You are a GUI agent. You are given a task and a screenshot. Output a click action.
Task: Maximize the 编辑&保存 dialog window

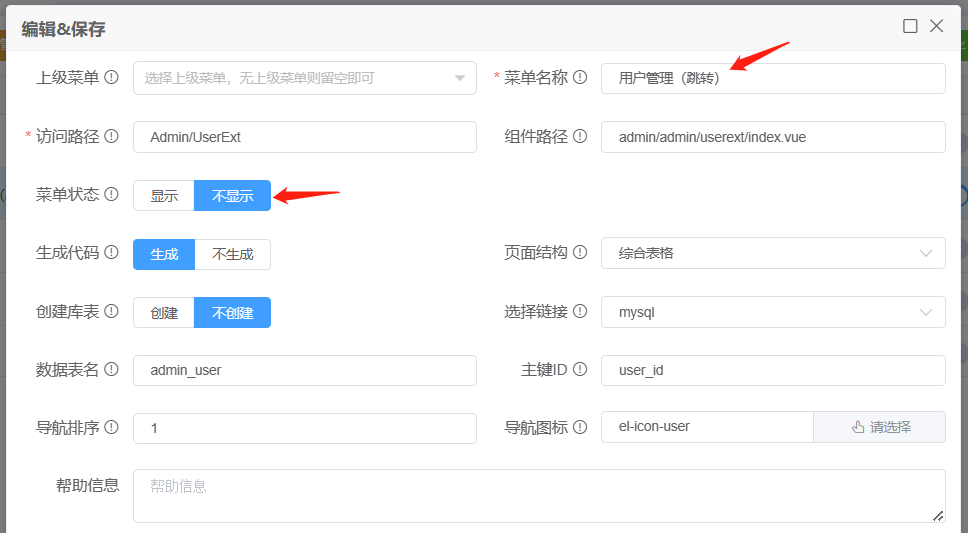[x=910, y=27]
